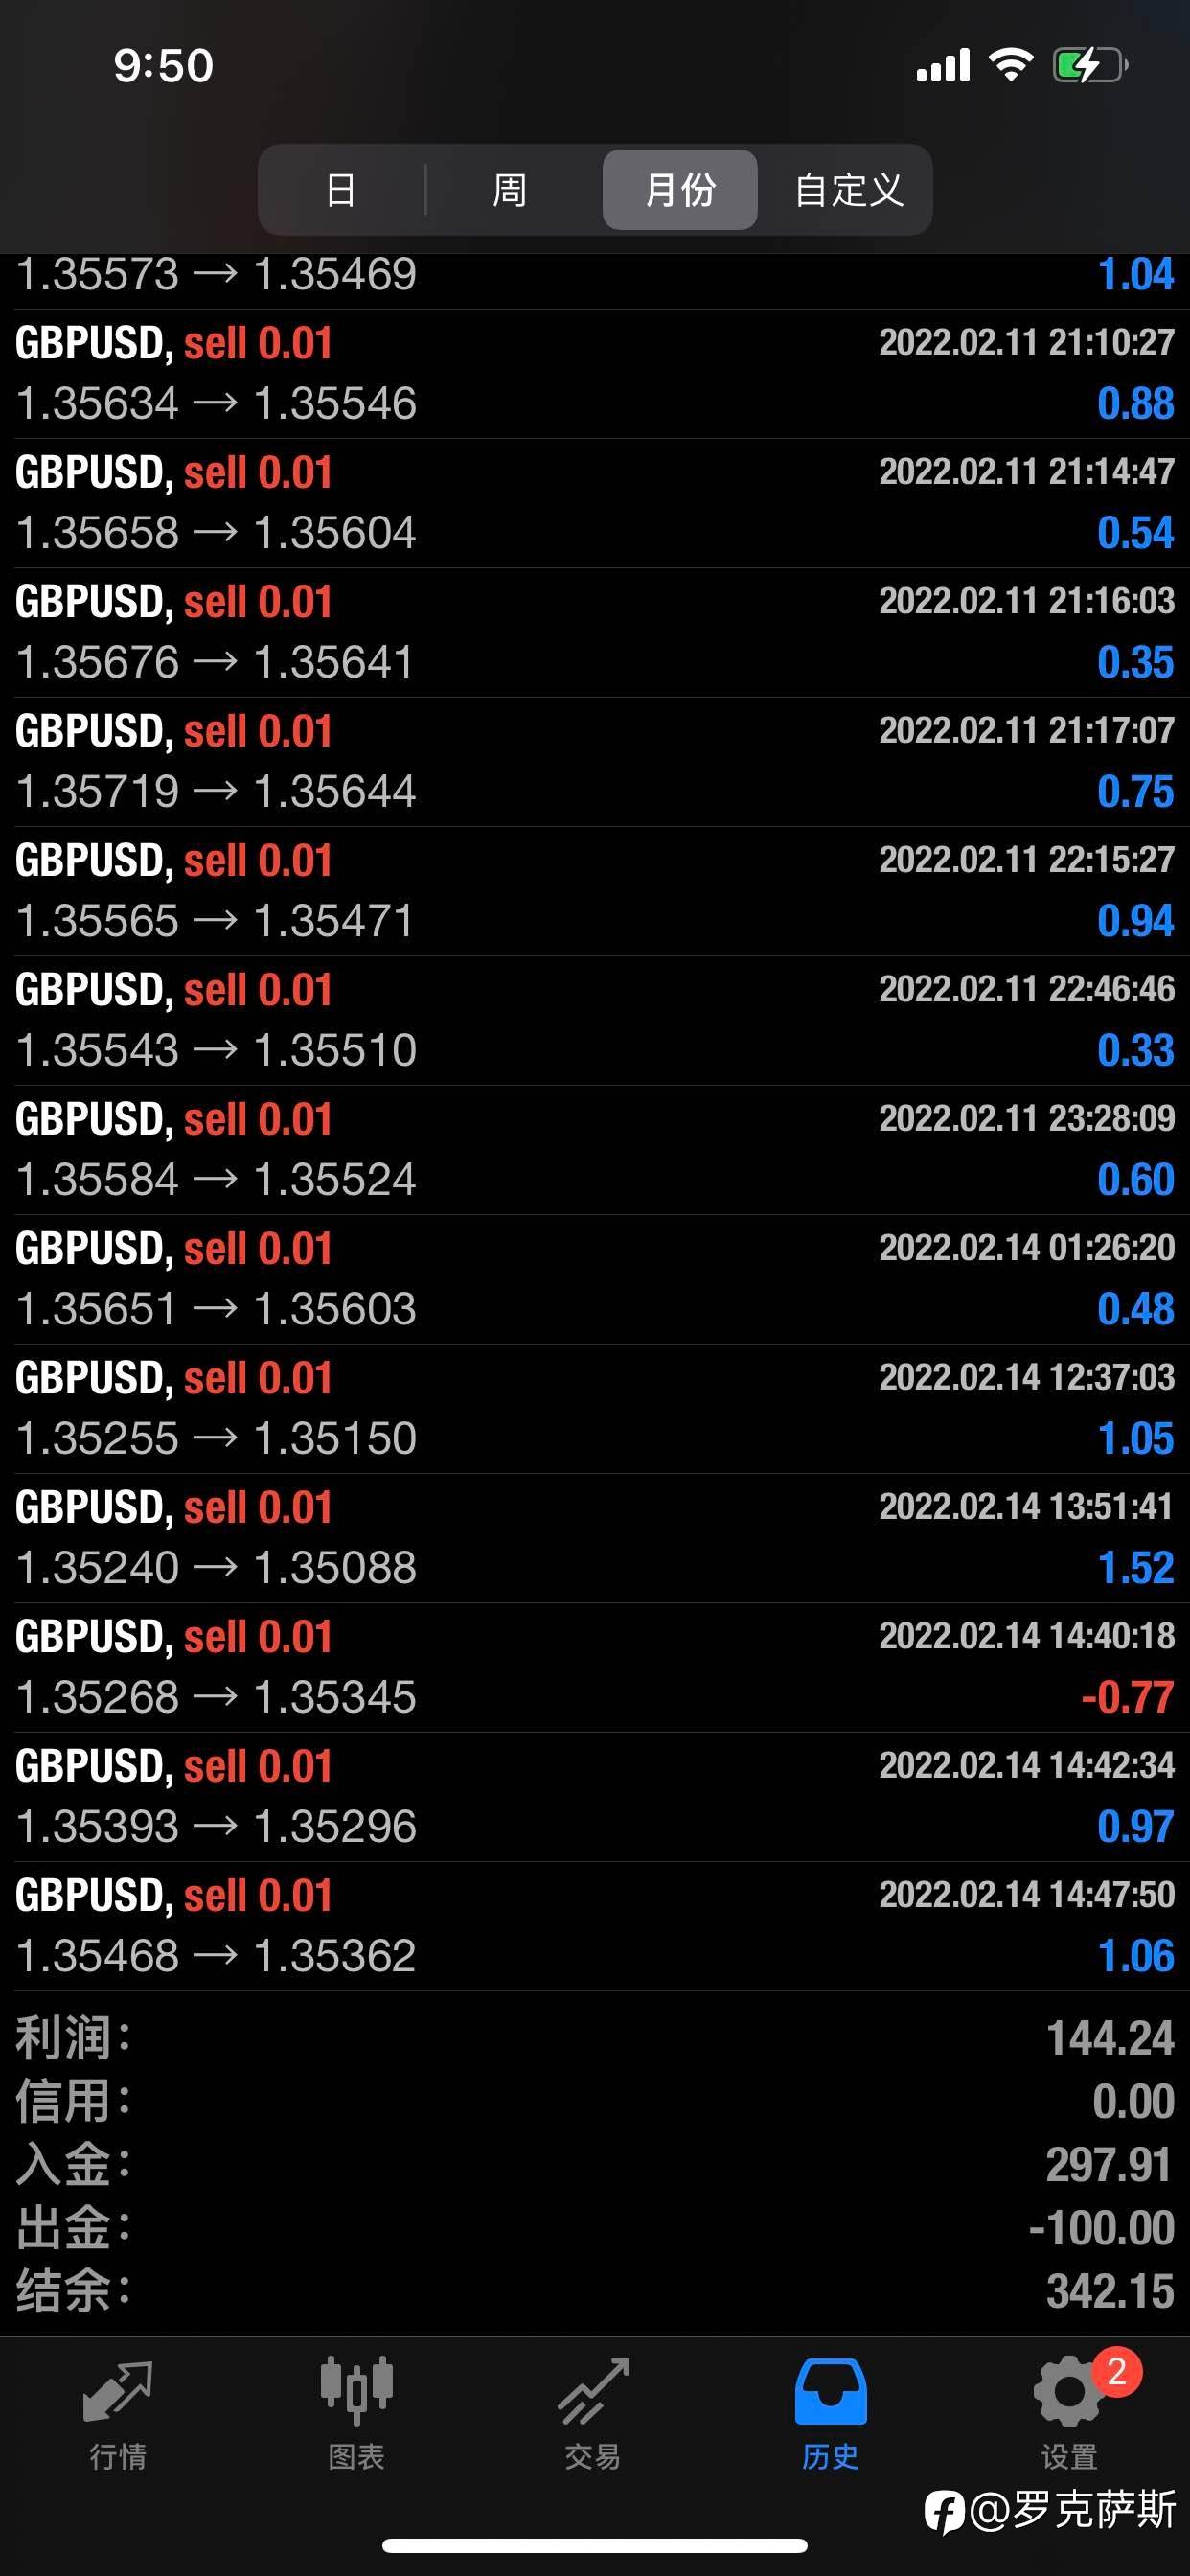
Task: Tap the 利润 total value 144.24
Action: (x=1110, y=2038)
